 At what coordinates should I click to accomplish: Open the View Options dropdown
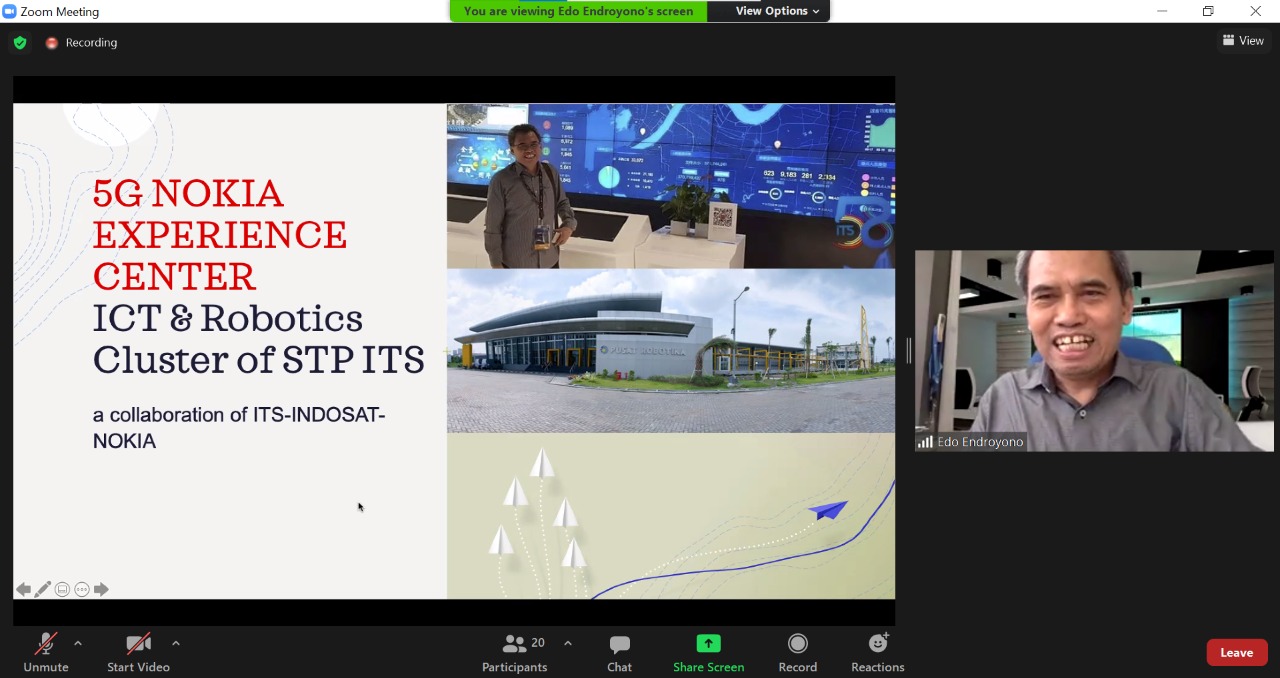click(x=777, y=11)
